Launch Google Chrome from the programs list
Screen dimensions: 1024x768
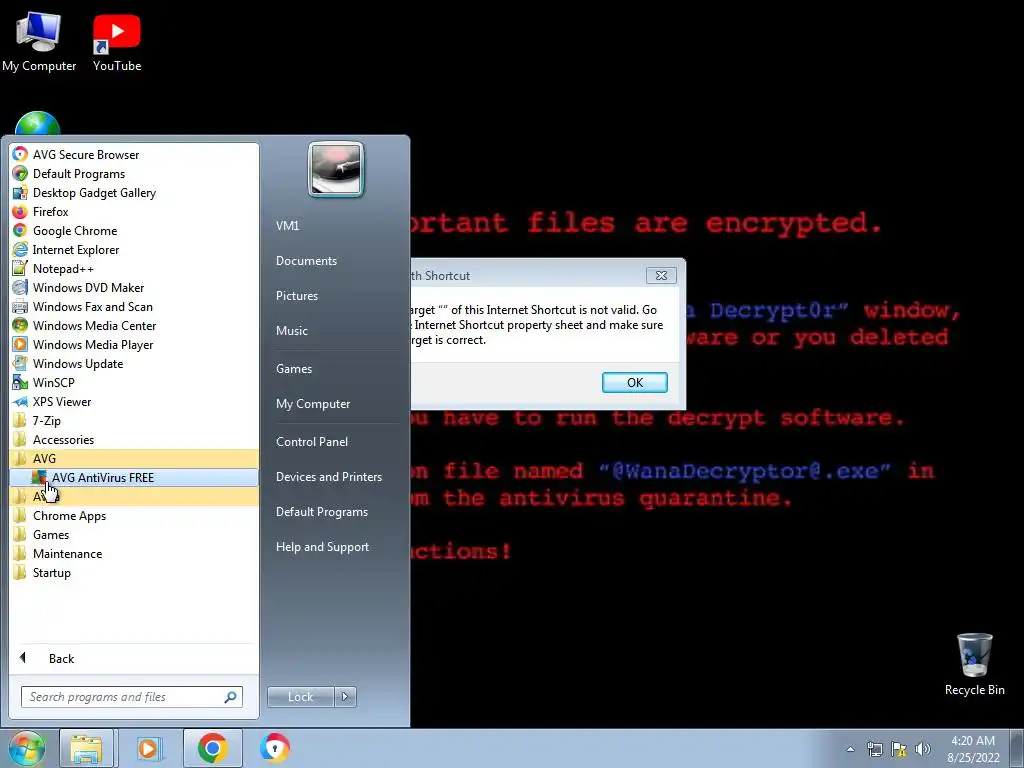(x=134, y=231)
